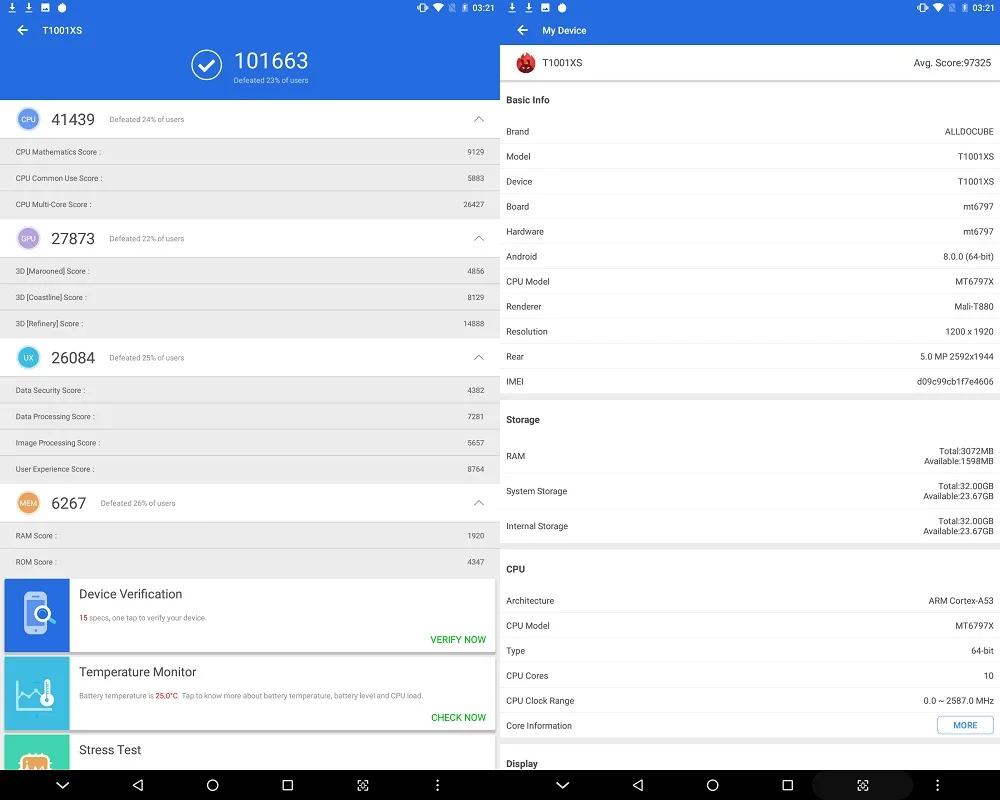Tap the Architecture ARM Cortex-A53 row

[750, 601]
